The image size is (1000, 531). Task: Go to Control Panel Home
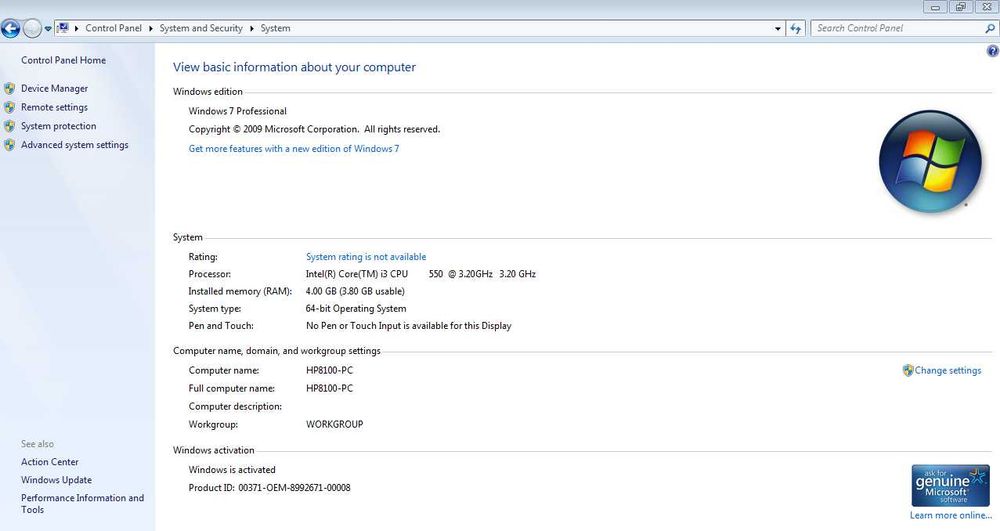pos(63,60)
